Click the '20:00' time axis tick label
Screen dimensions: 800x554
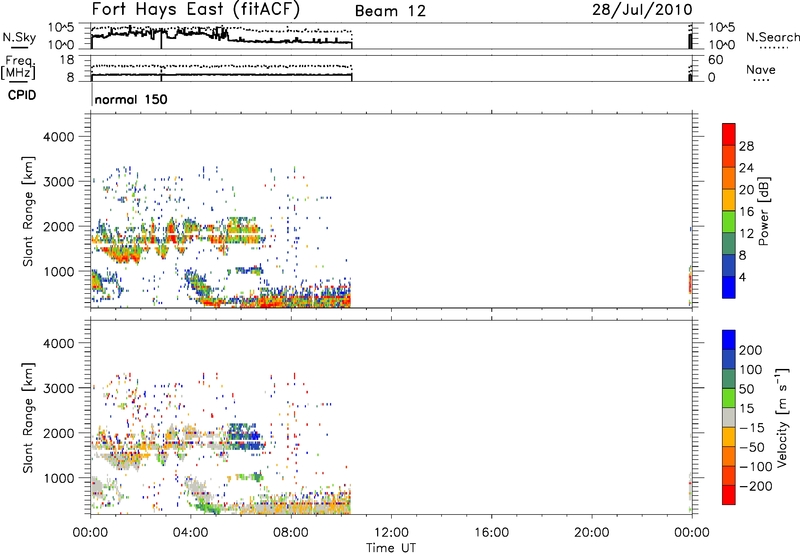(592, 533)
